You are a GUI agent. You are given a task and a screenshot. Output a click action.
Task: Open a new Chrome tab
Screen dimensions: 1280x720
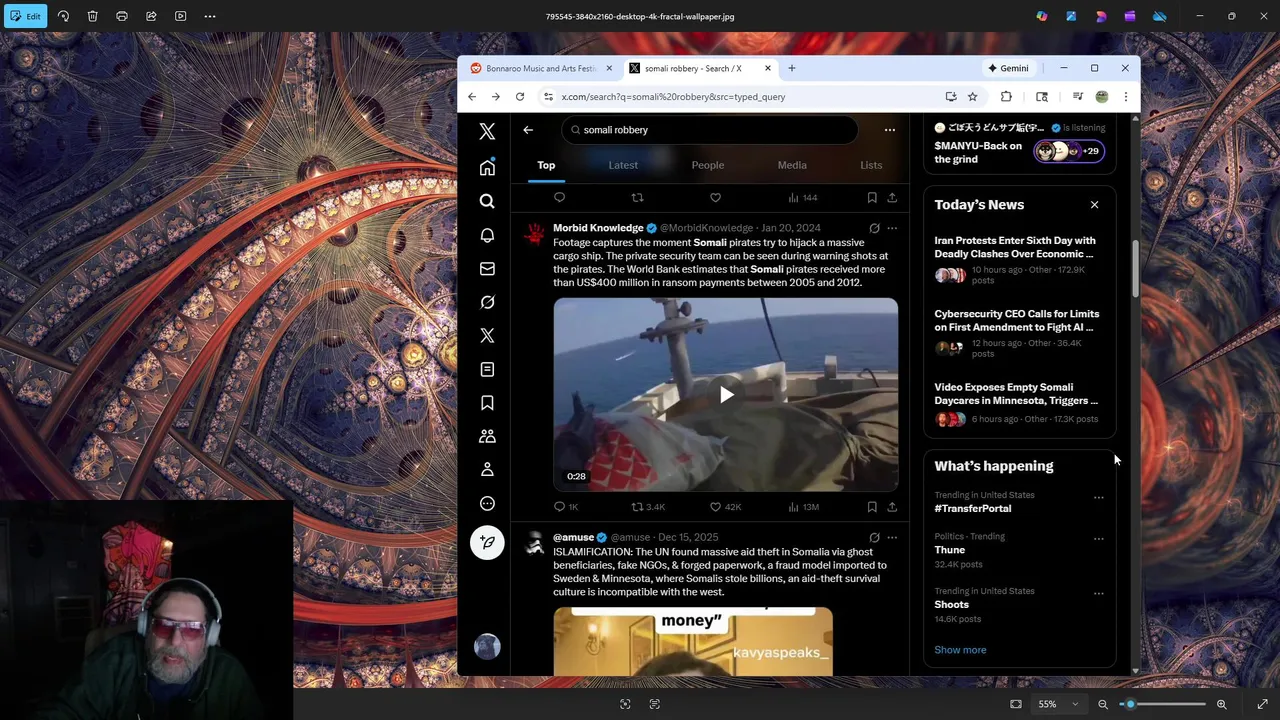click(x=791, y=68)
